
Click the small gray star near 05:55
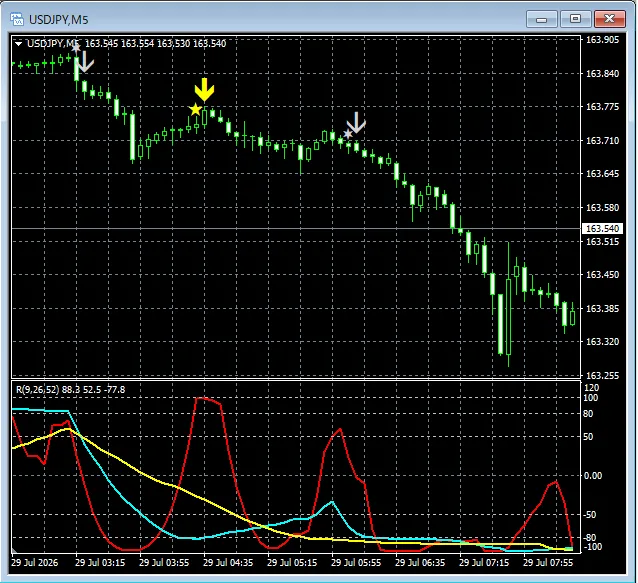347,134
